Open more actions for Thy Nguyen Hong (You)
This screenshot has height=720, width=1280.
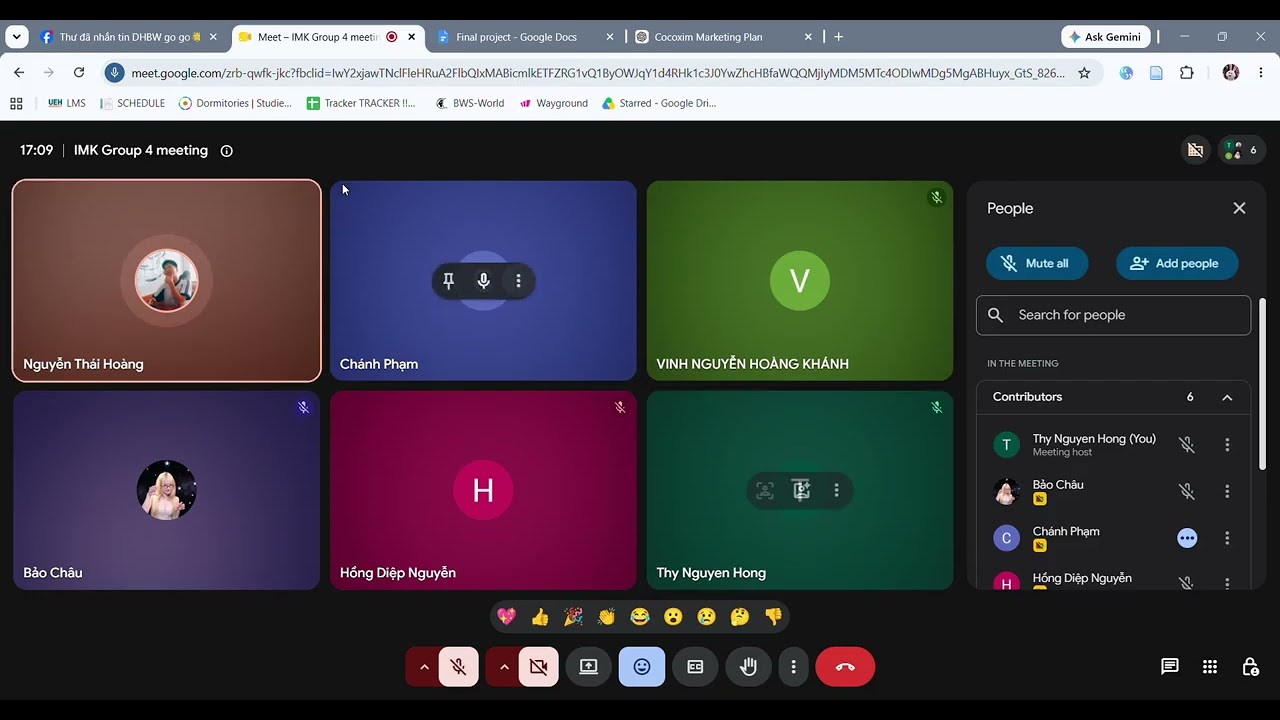1227,445
